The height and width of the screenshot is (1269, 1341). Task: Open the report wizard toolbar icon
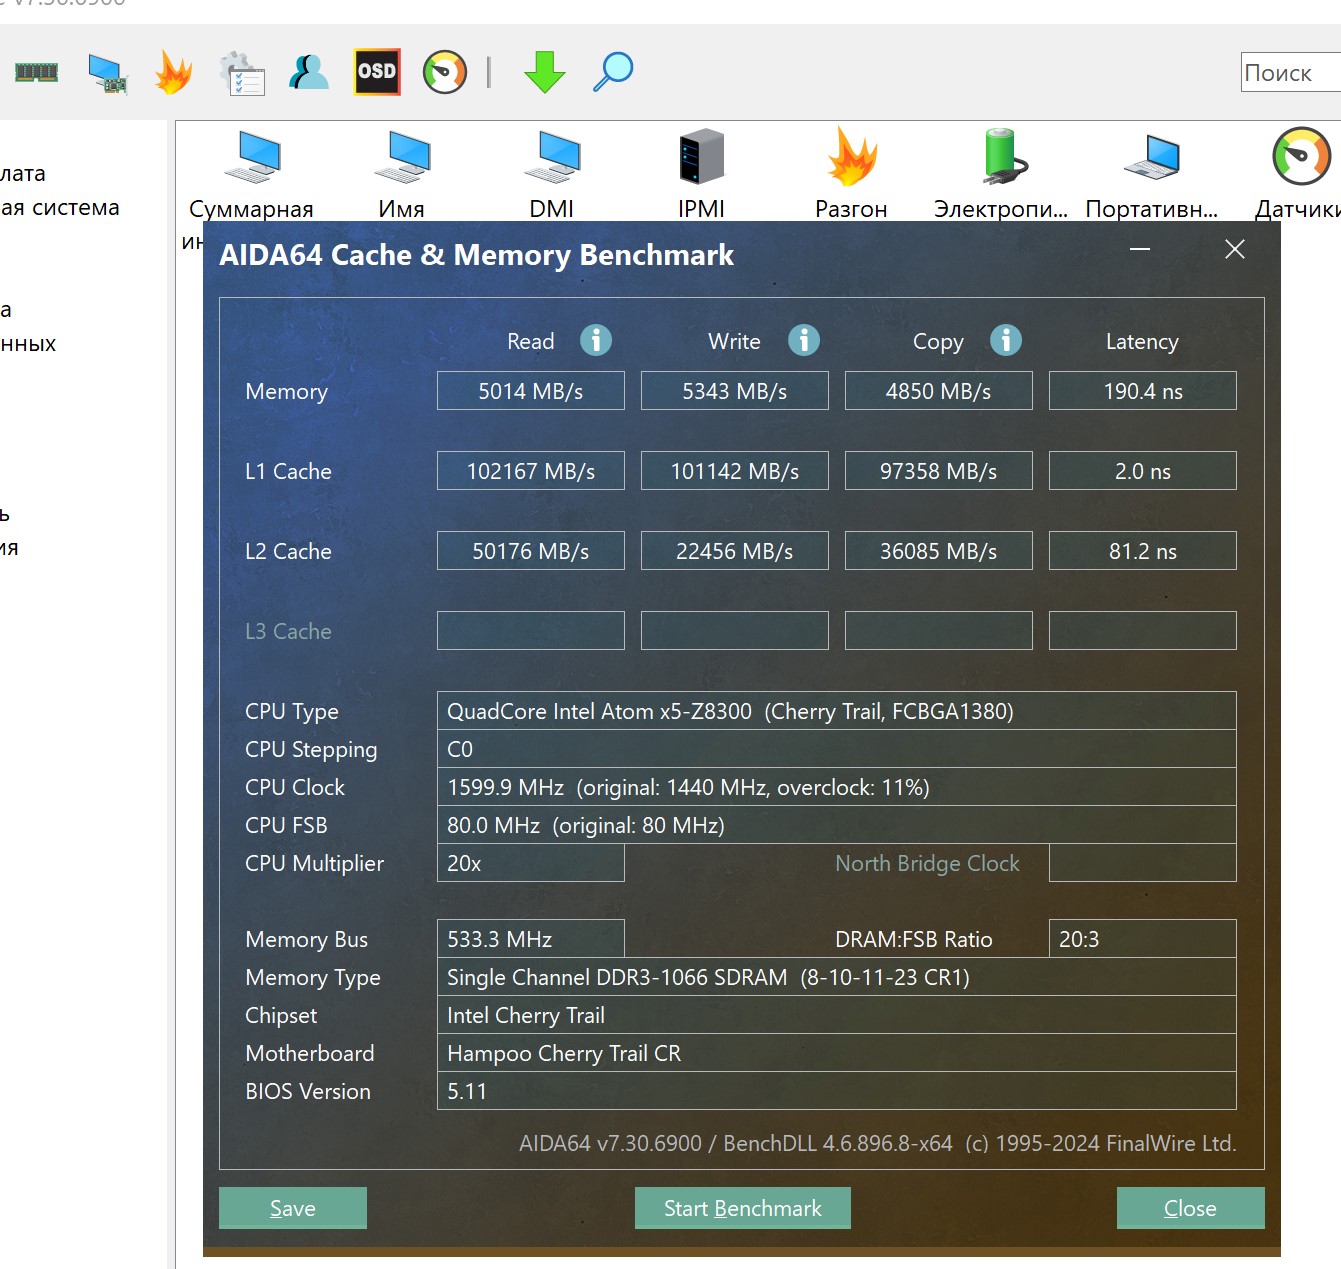pos(242,73)
